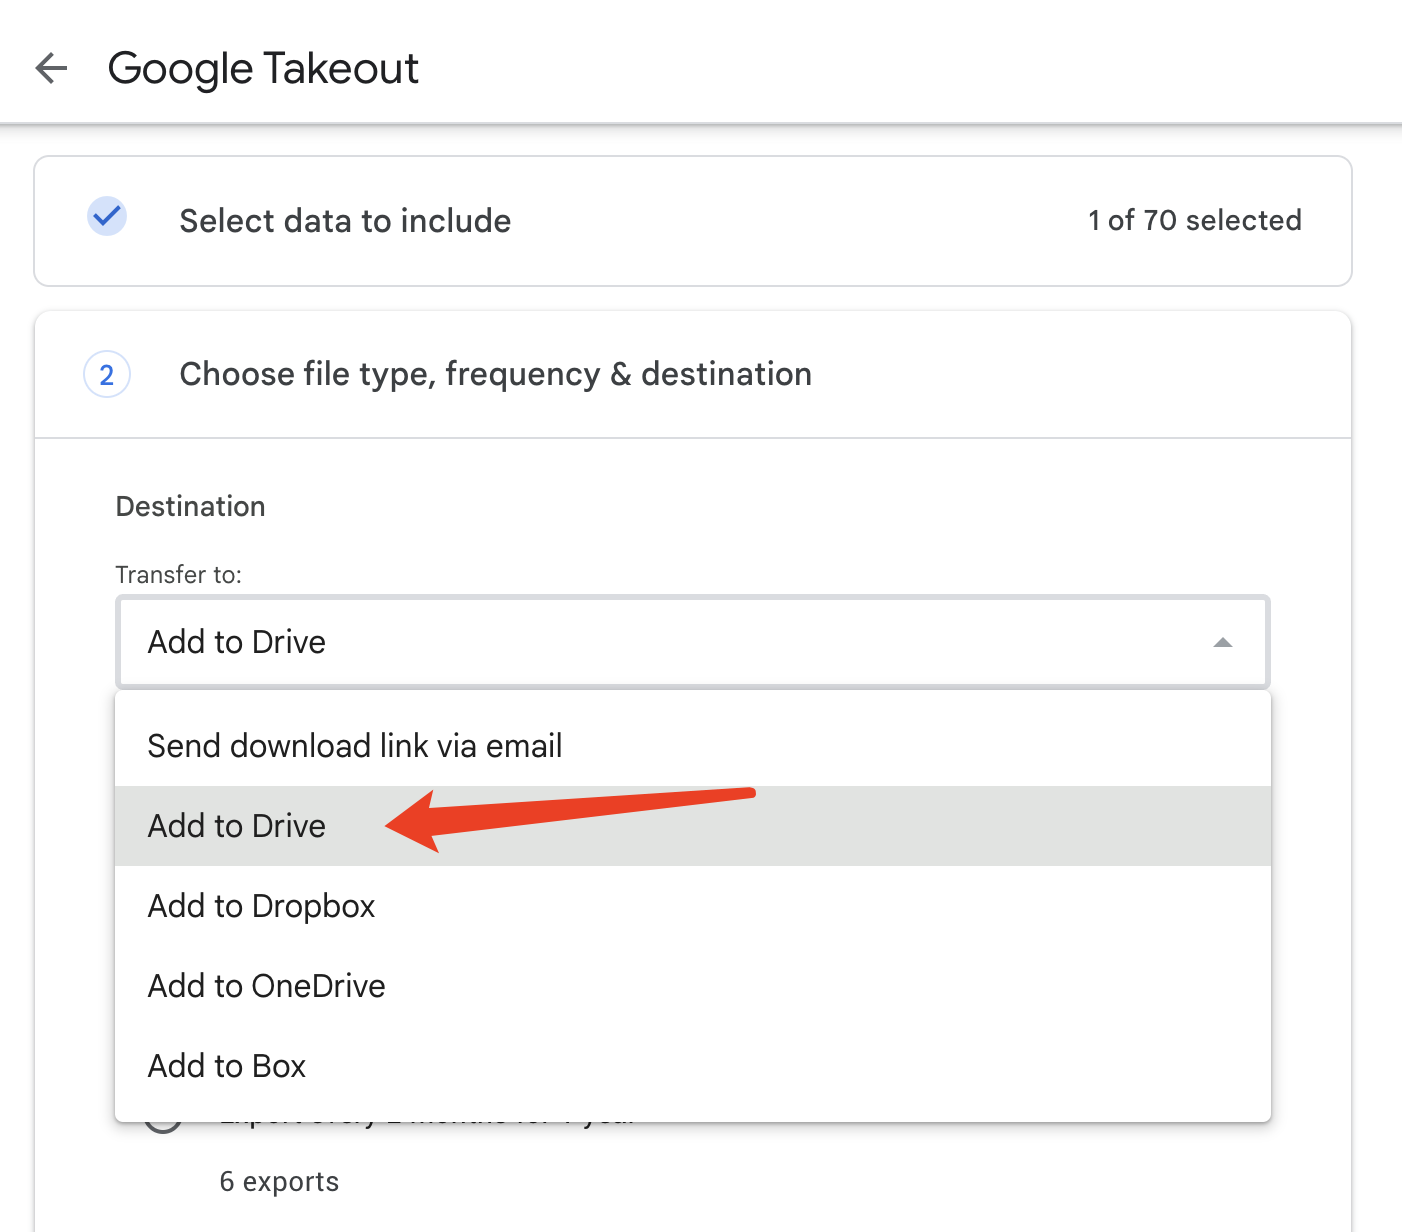Click the Transfer to field label
This screenshot has width=1402, height=1232.
[179, 575]
